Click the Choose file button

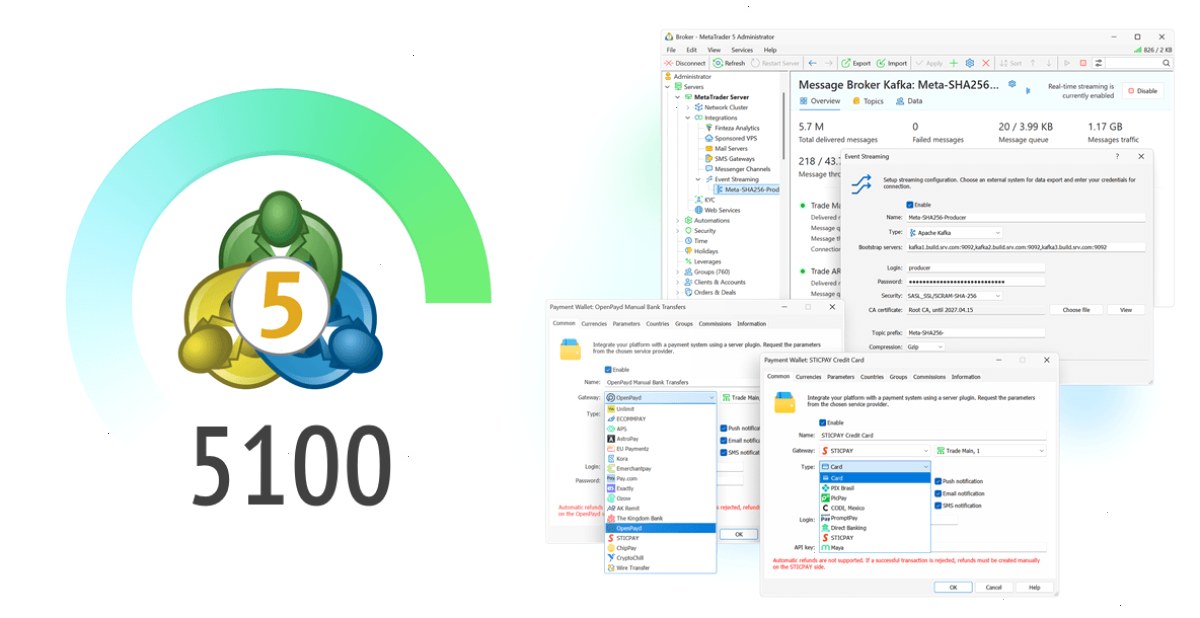1076,310
